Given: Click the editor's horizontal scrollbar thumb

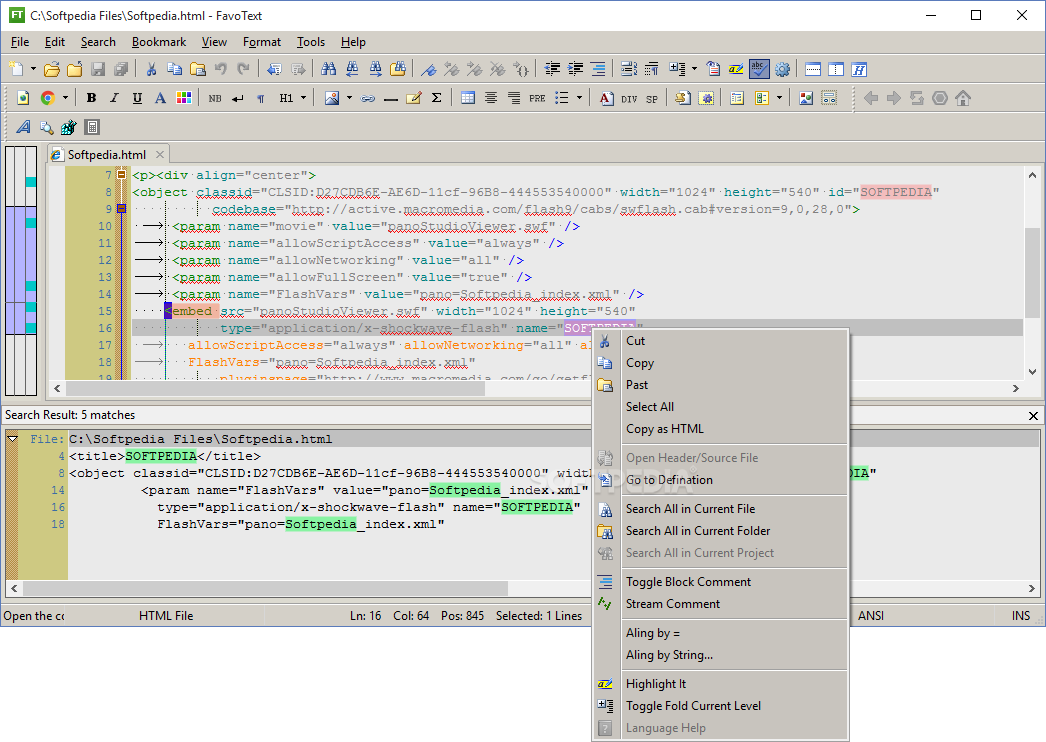Looking at the screenshot, I should click(x=275, y=388).
